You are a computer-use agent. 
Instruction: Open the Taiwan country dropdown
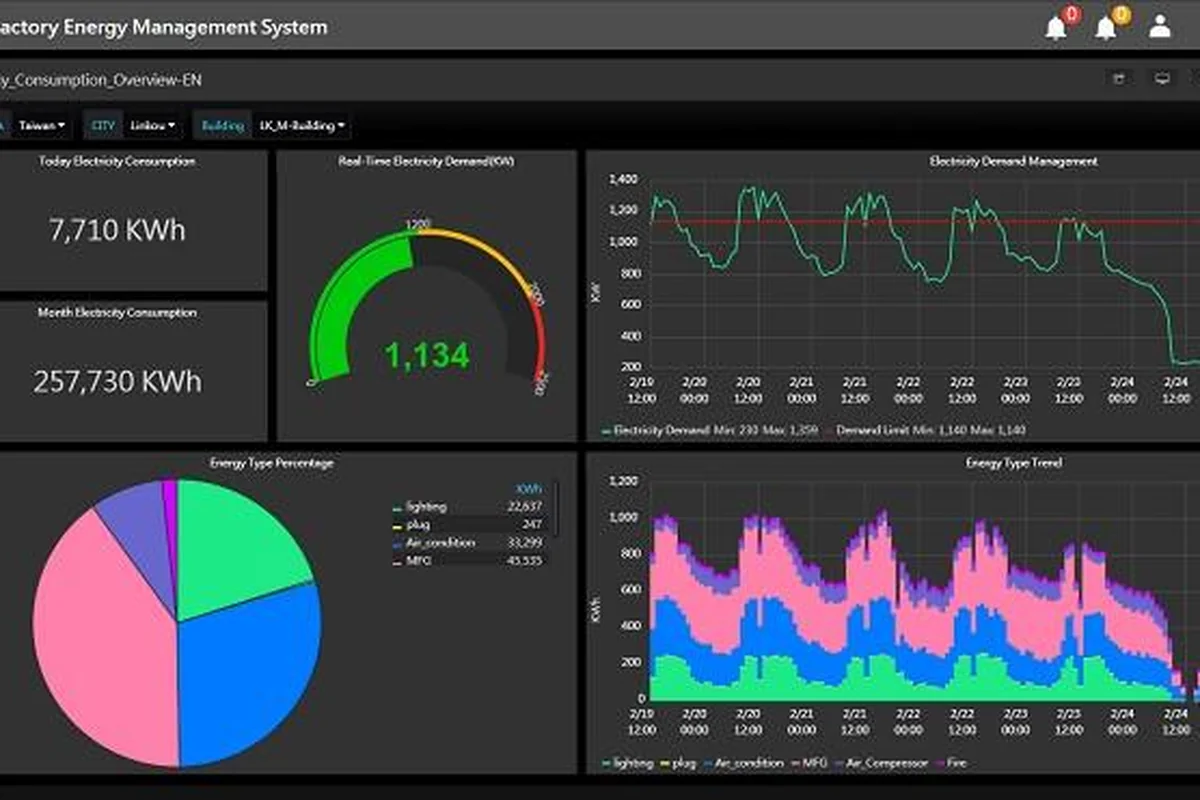pos(43,126)
